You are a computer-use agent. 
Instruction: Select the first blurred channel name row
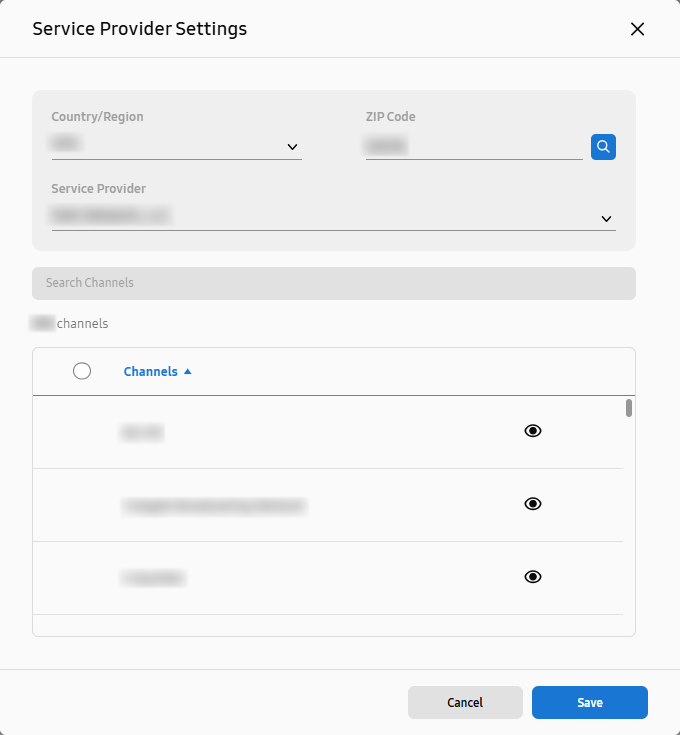point(328,432)
